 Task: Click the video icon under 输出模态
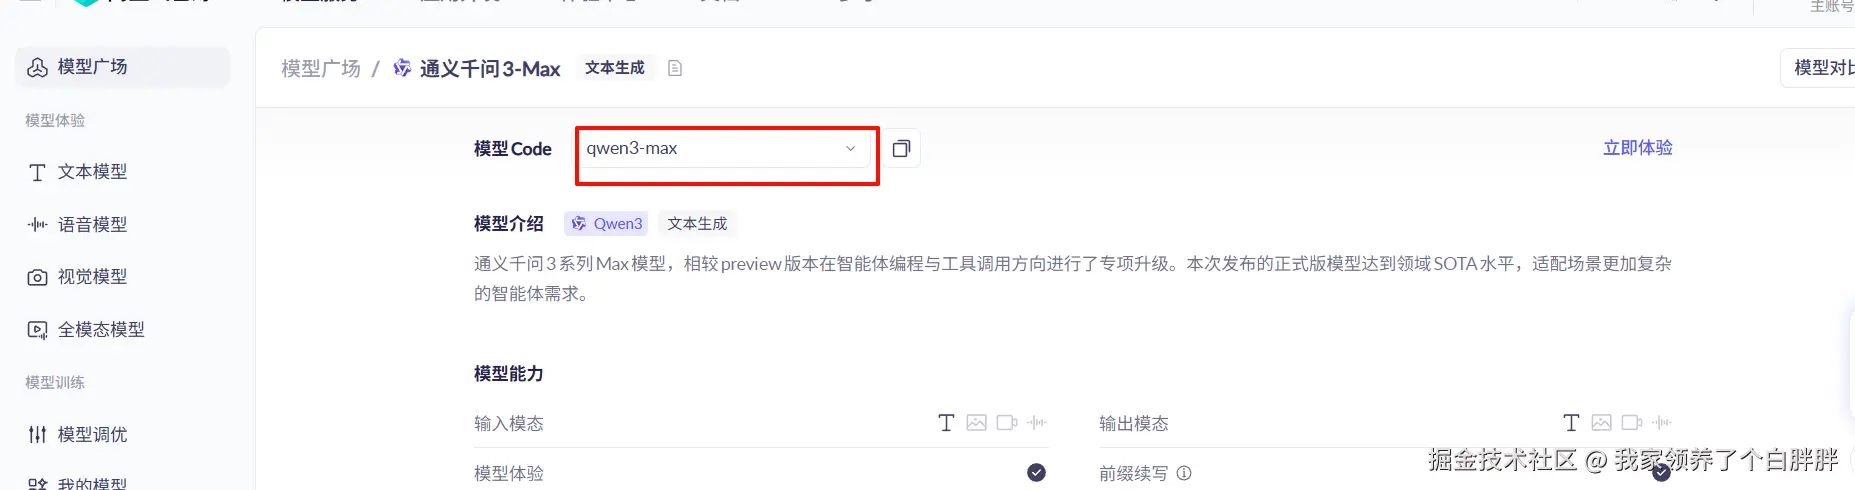1632,423
